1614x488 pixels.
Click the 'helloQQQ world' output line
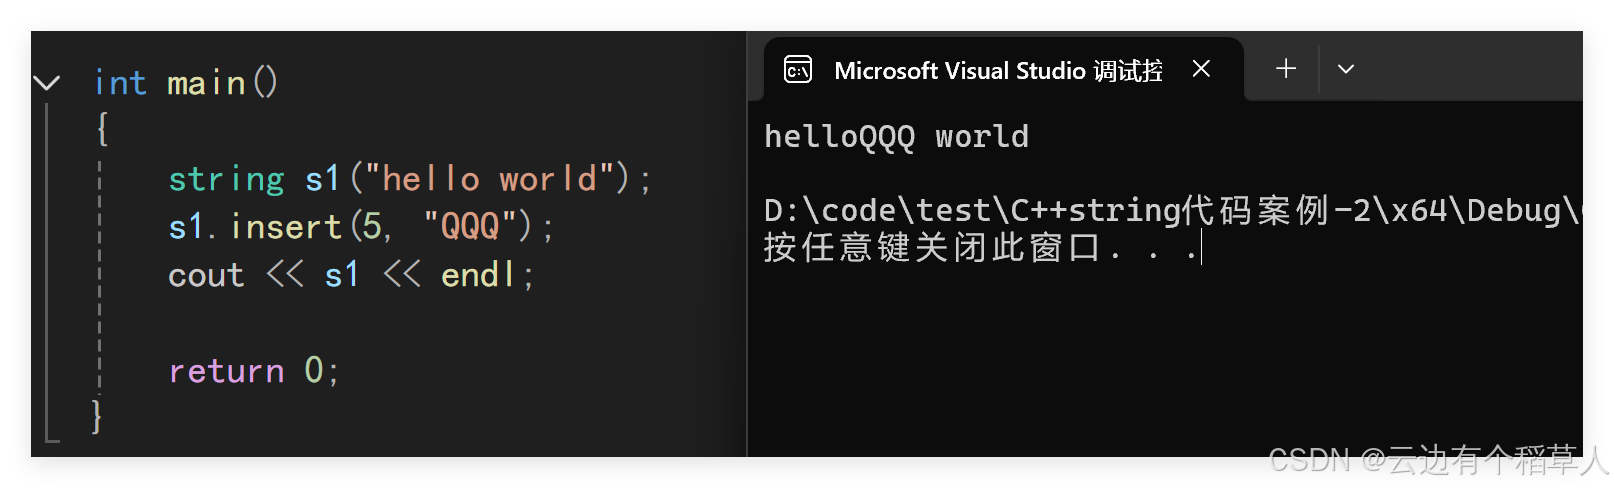pos(896,137)
